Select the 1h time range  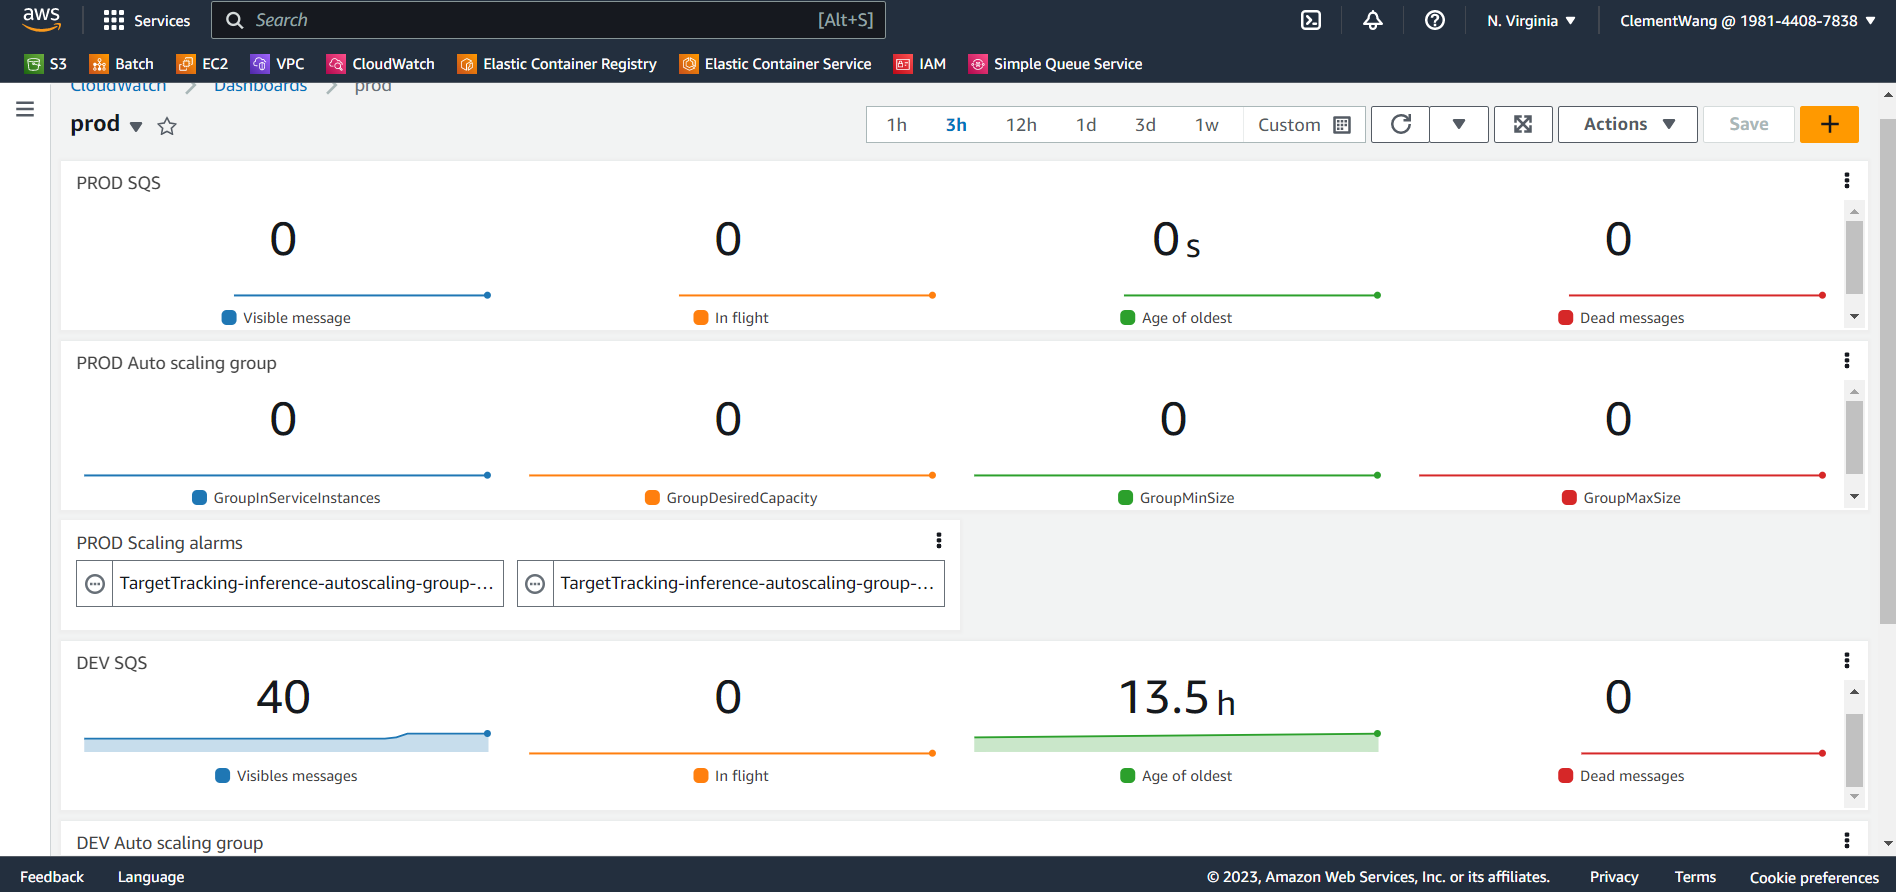coord(896,125)
